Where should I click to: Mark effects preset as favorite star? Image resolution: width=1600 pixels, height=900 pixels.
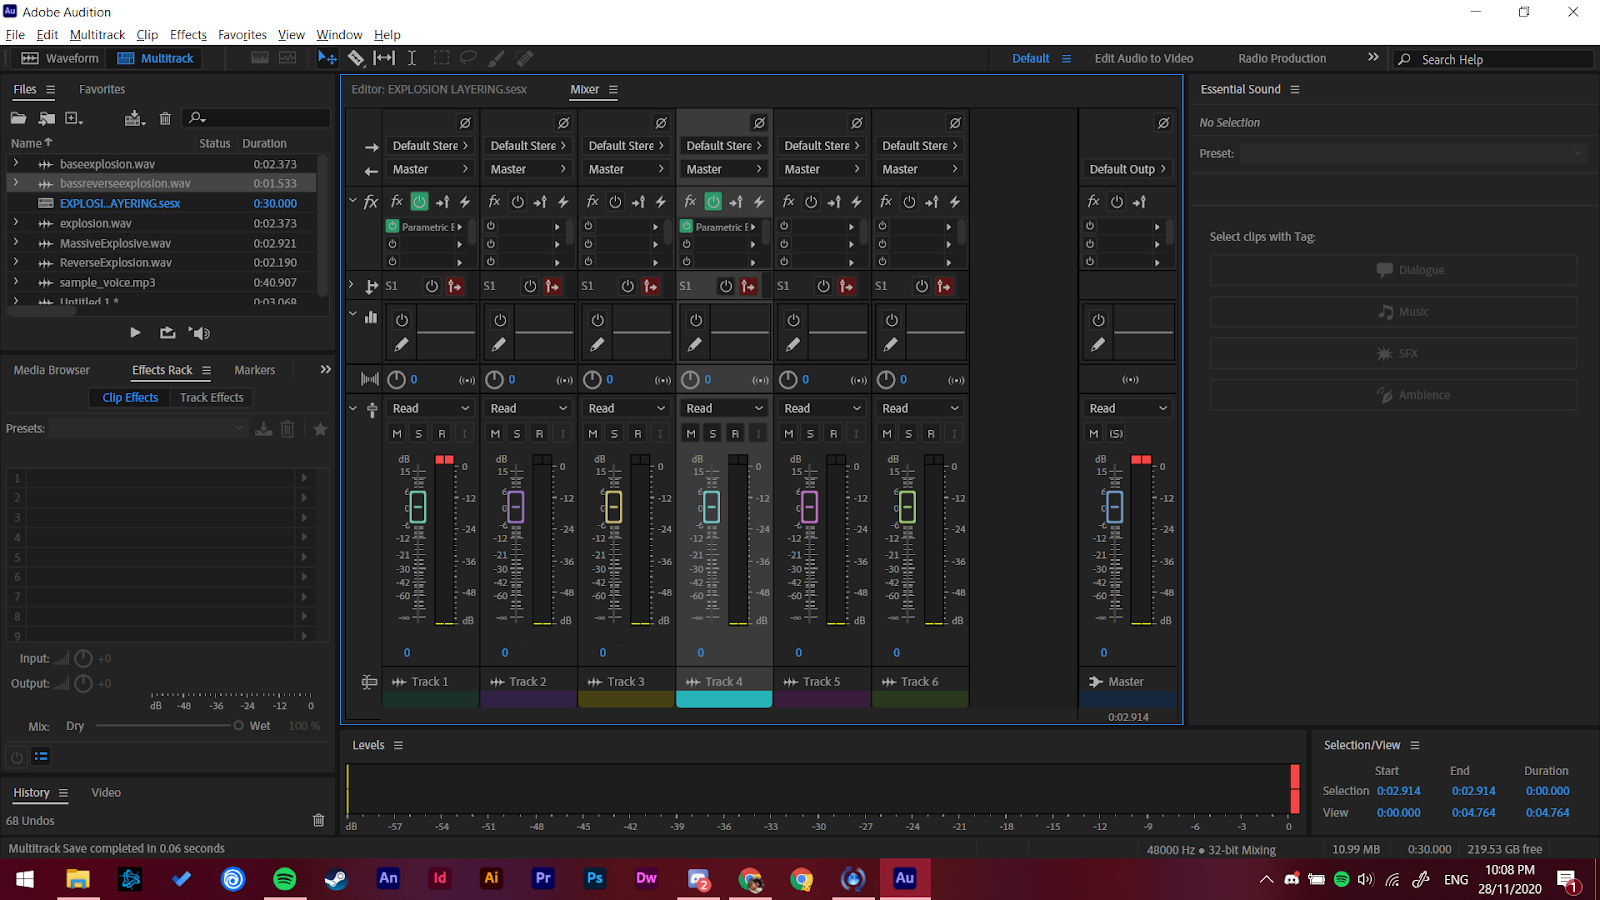click(320, 428)
